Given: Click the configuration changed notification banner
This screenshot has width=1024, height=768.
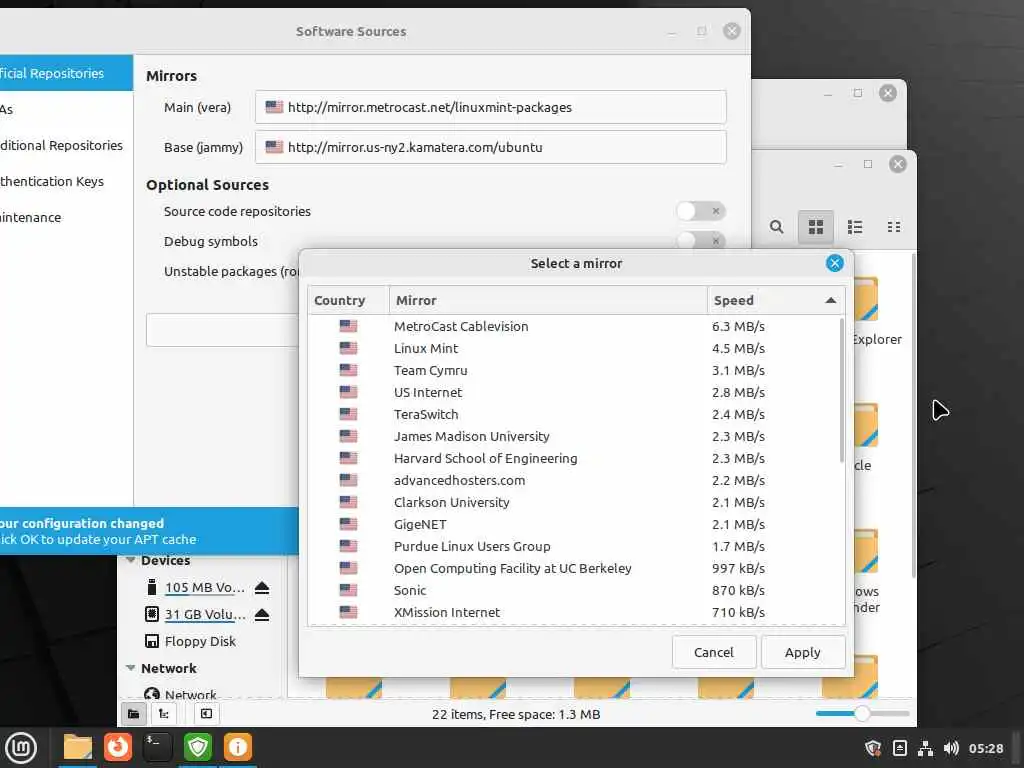Looking at the screenshot, I should pyautogui.click(x=149, y=531).
